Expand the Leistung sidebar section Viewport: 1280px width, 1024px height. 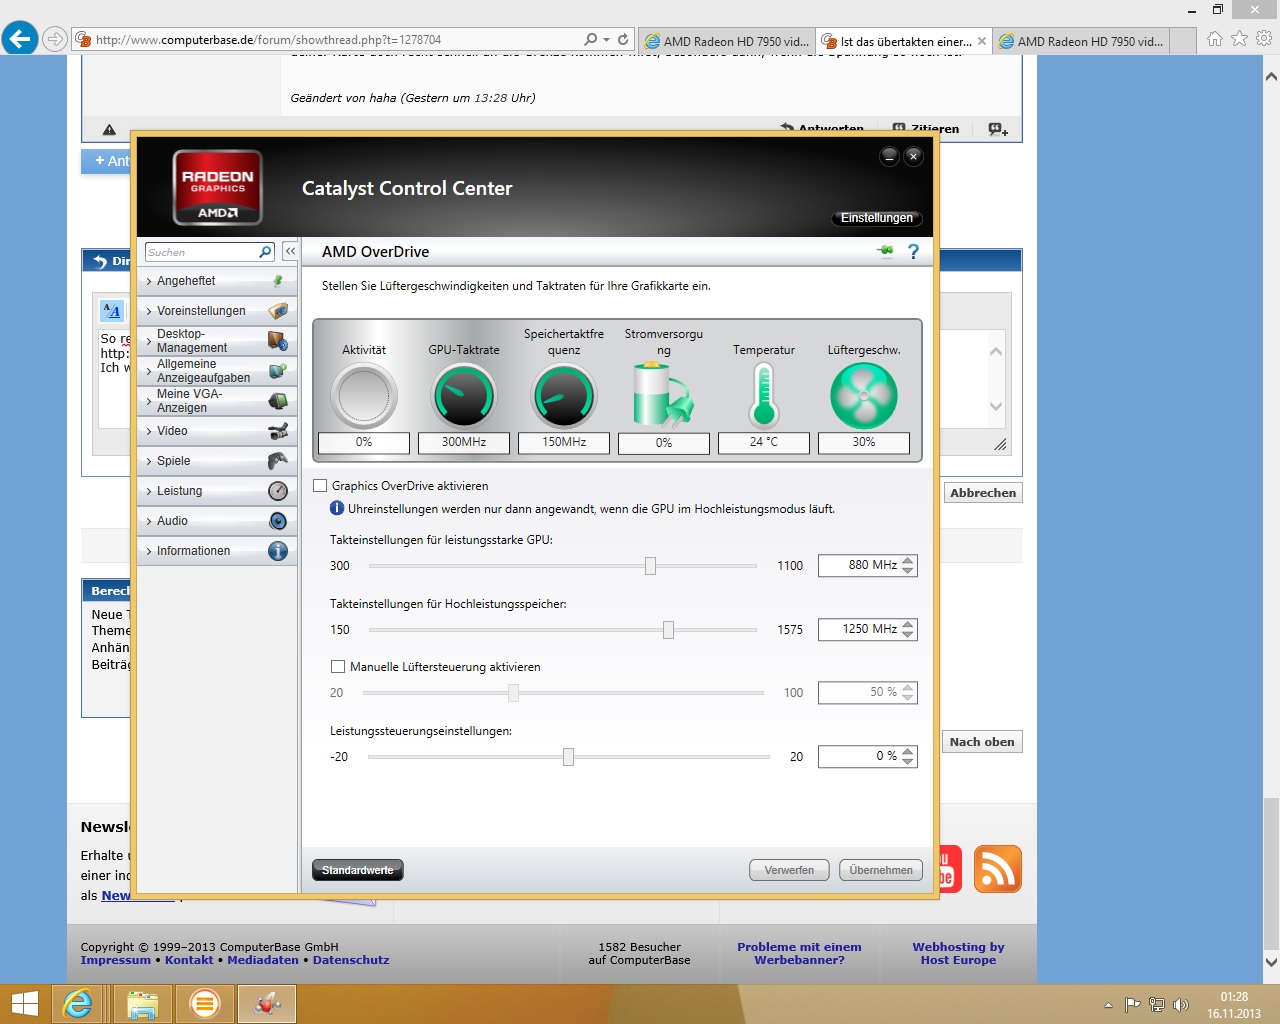216,491
